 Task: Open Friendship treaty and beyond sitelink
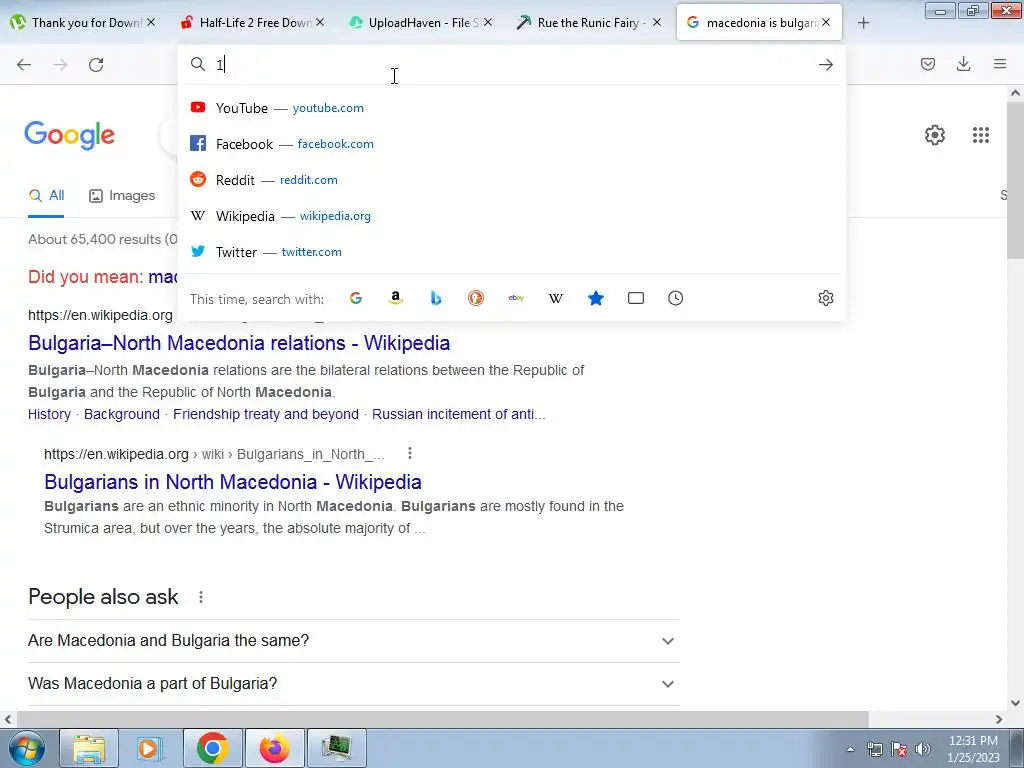click(266, 414)
